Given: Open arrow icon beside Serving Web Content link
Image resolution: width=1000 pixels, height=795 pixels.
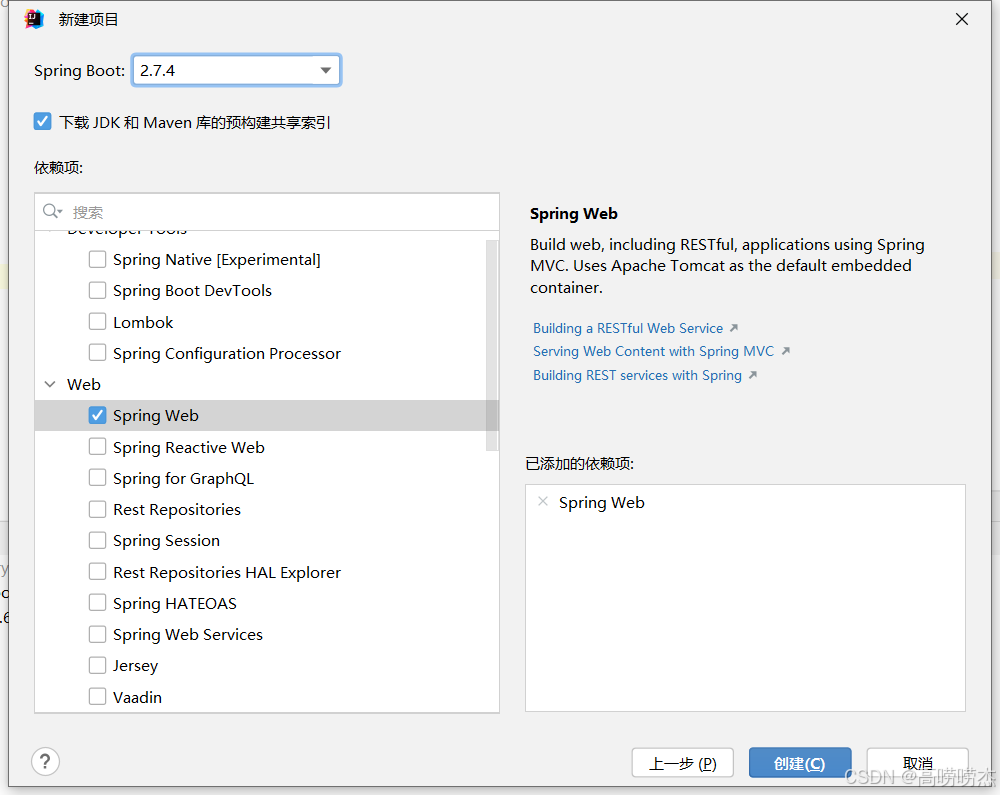Looking at the screenshot, I should click(x=786, y=351).
